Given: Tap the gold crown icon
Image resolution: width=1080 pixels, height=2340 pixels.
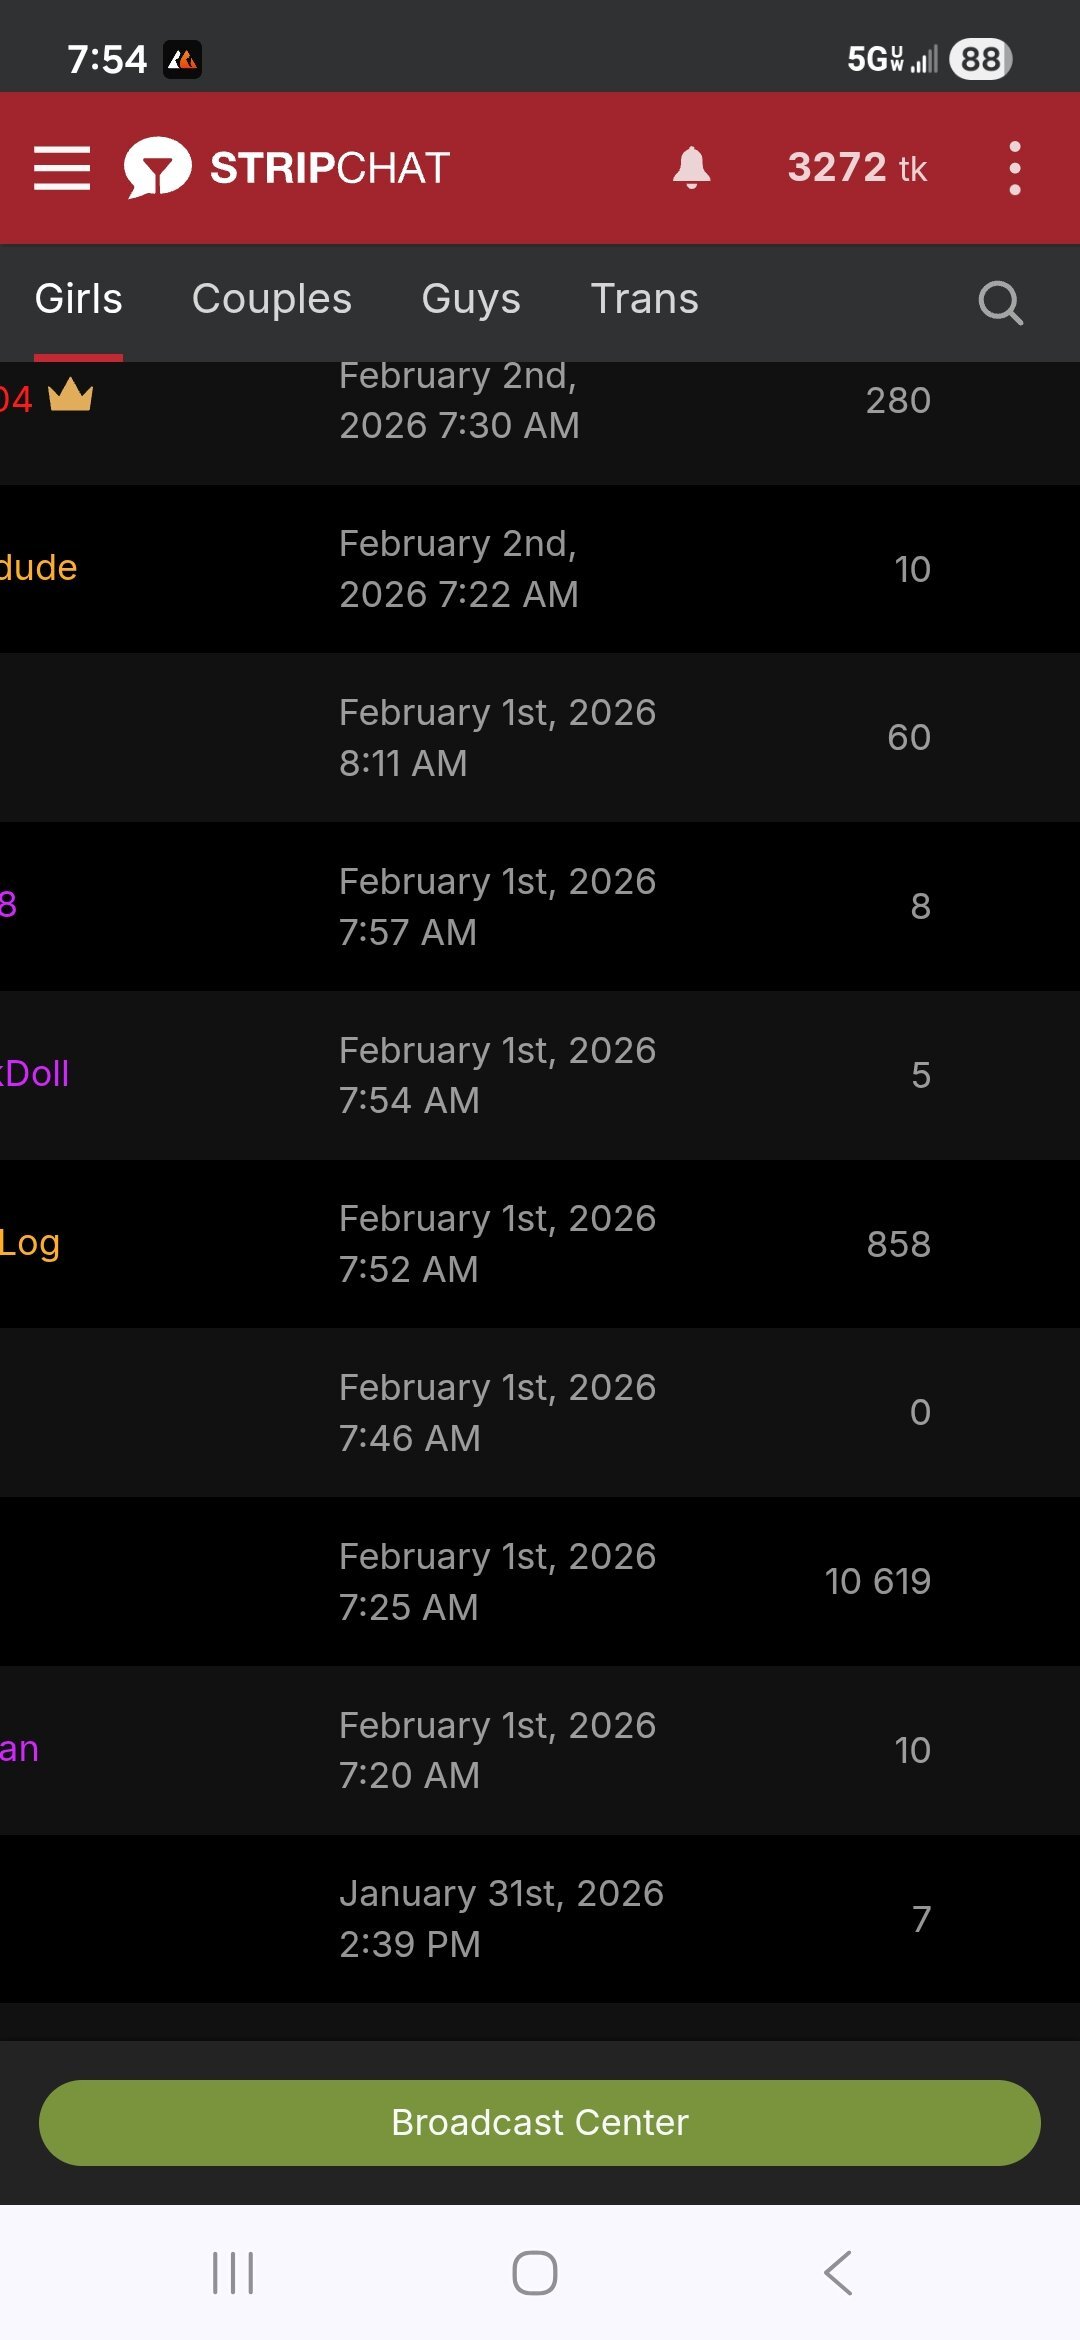Looking at the screenshot, I should 70,396.
